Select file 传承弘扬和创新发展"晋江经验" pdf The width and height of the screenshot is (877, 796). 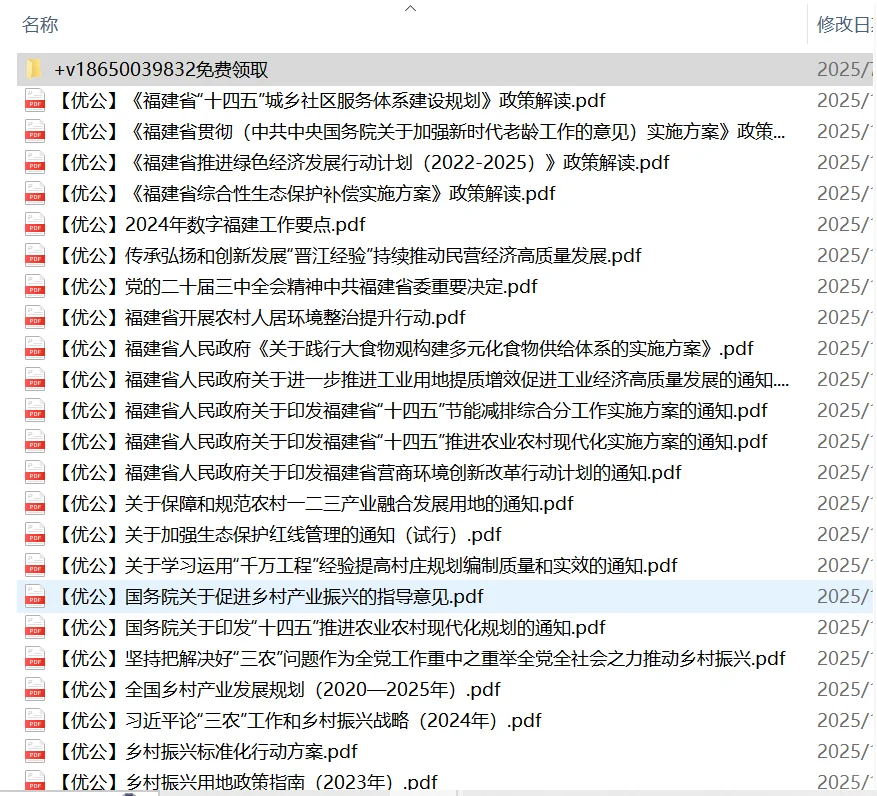click(x=350, y=256)
